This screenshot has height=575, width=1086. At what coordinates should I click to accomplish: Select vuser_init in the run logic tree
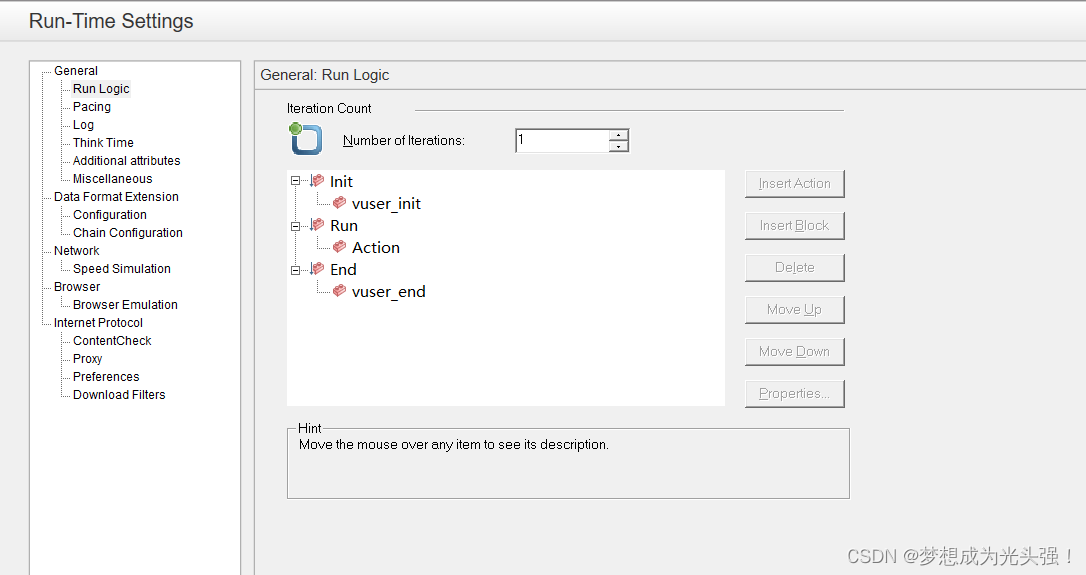[x=386, y=204]
